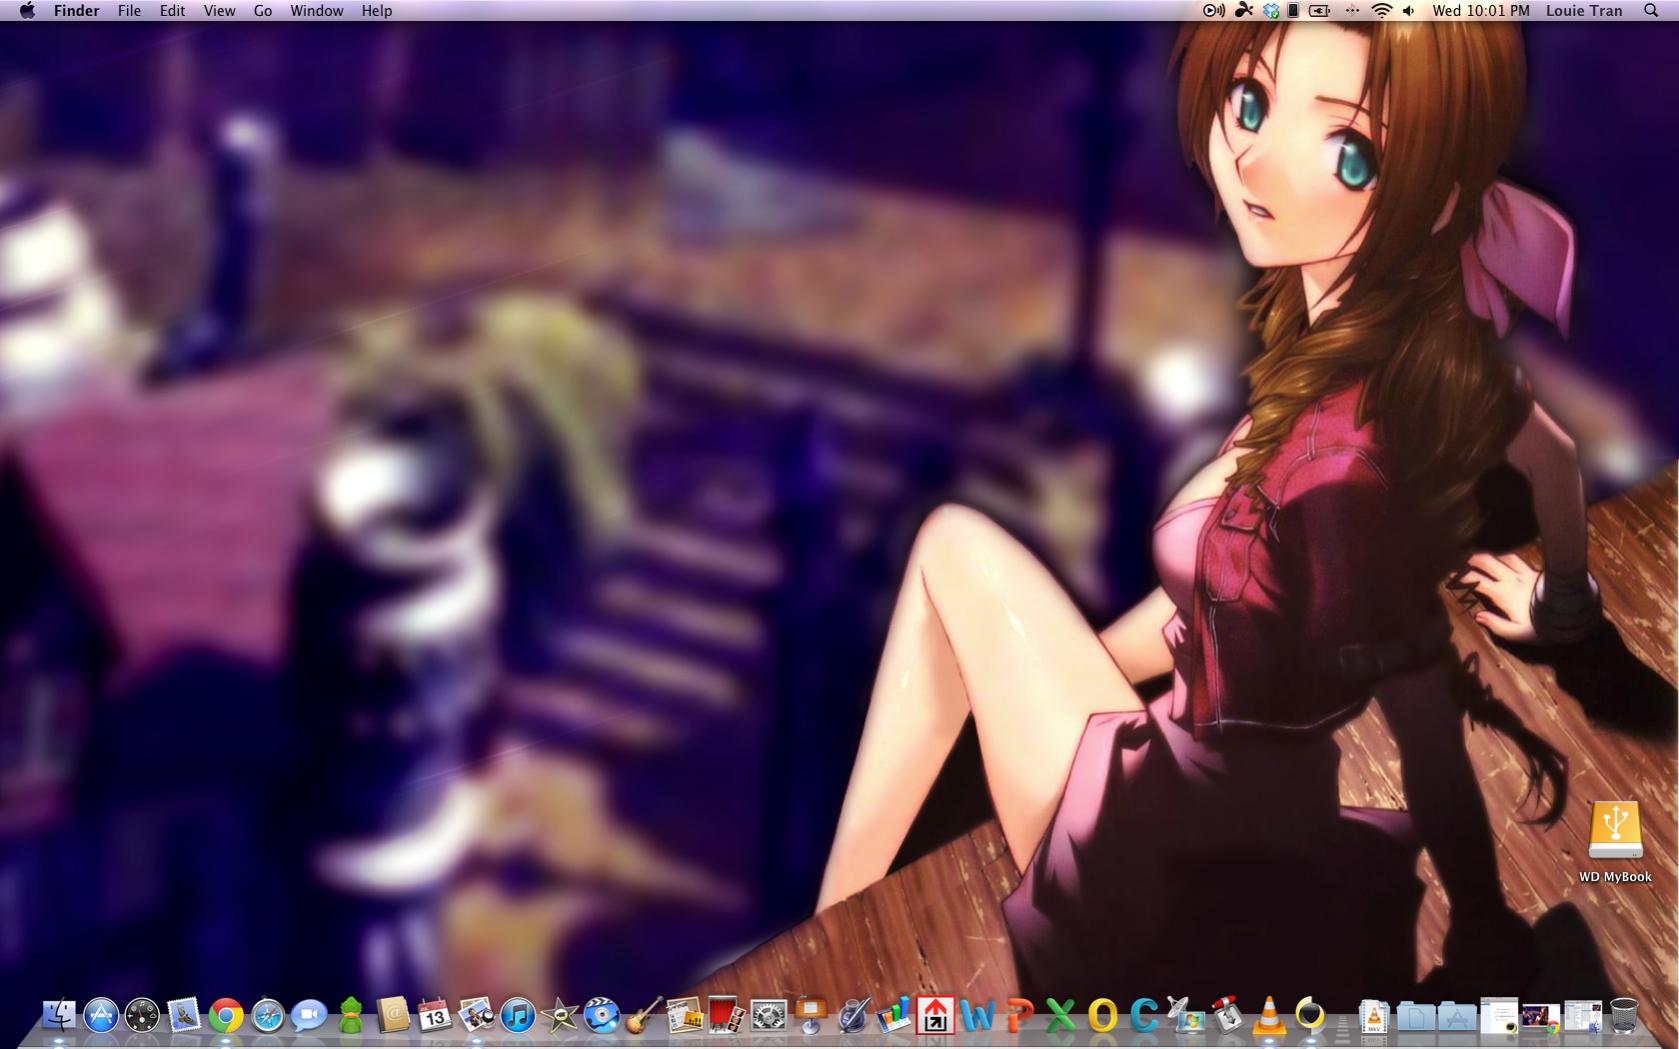Open iDVD disc icon
The width and height of the screenshot is (1679, 1049).
pyautogui.click(x=601, y=1016)
